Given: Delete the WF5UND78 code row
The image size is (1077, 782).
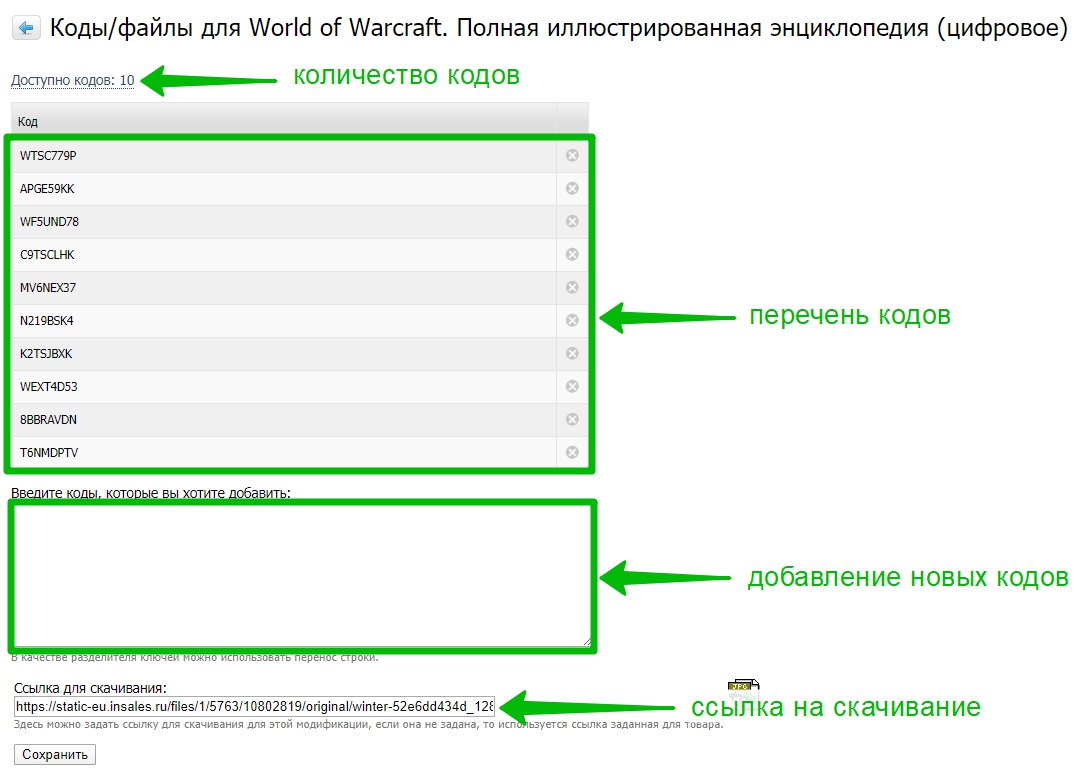Looking at the screenshot, I should (x=572, y=222).
